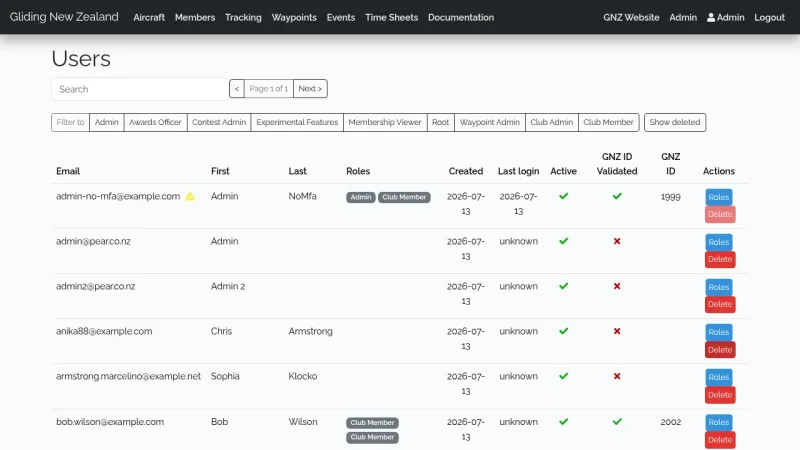This screenshot has width=800, height=450.
Task: Filter users to Admin role
Action: 107,122
